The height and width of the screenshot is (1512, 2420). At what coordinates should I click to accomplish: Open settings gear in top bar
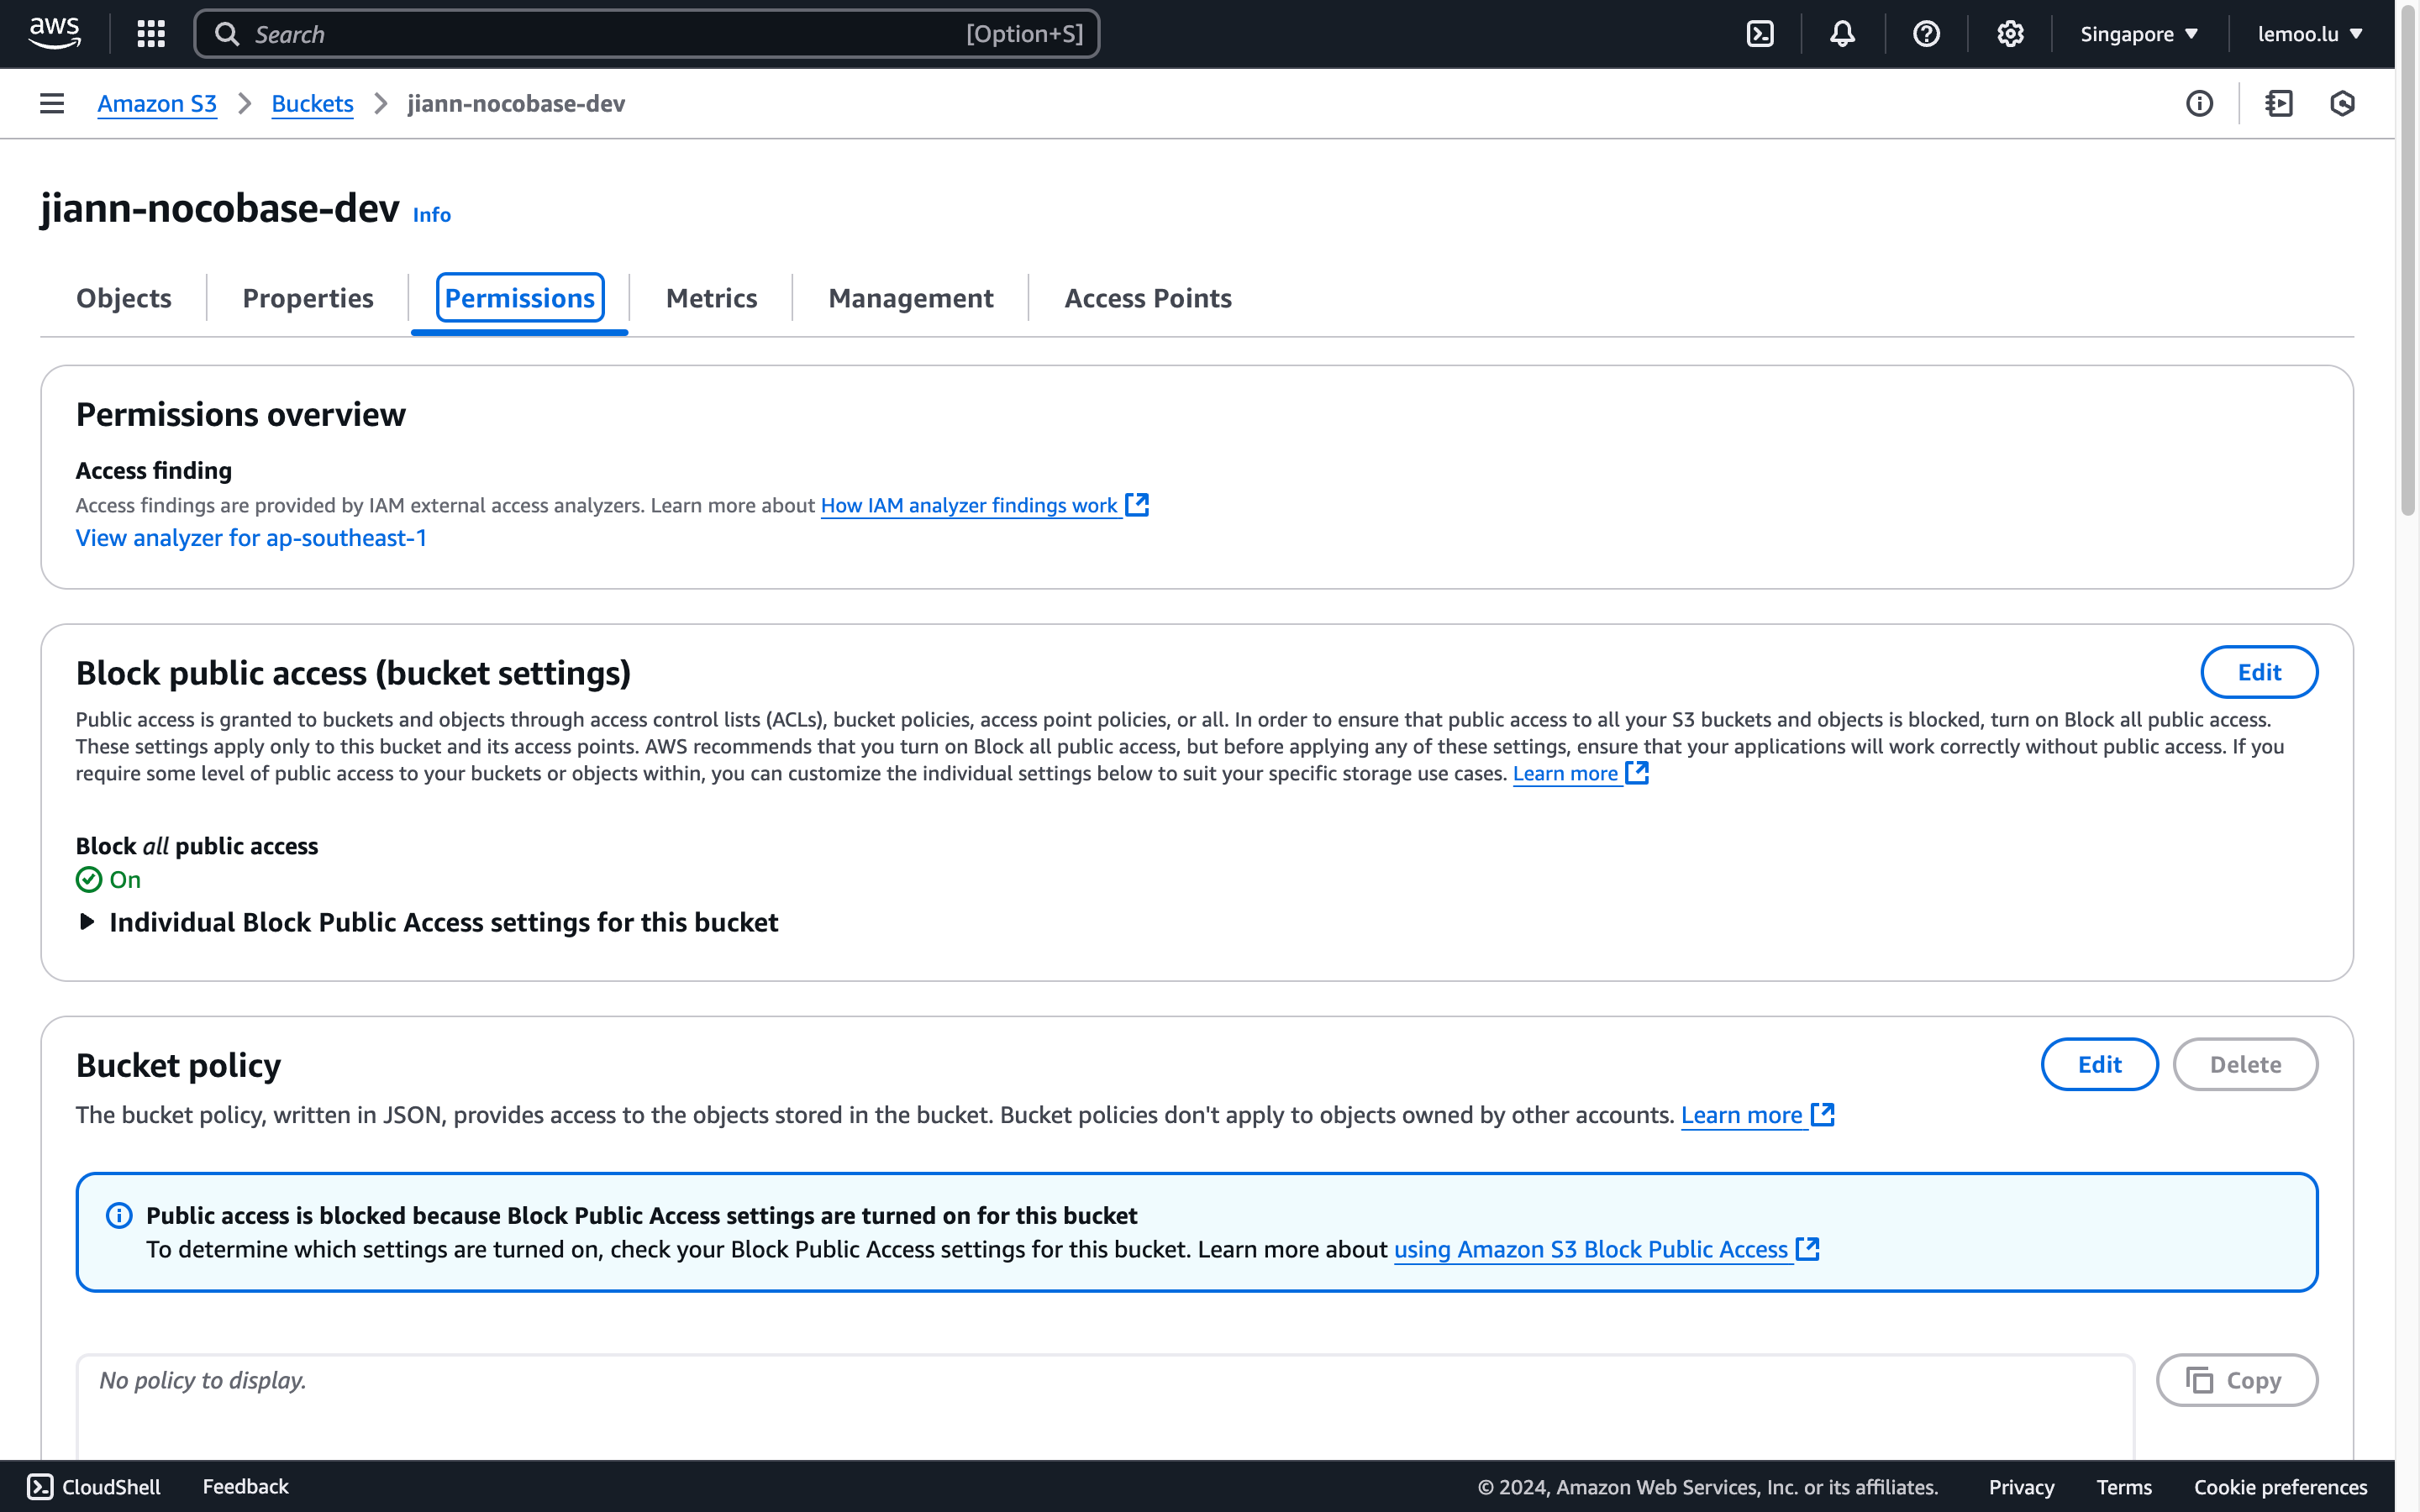[x=2010, y=34]
